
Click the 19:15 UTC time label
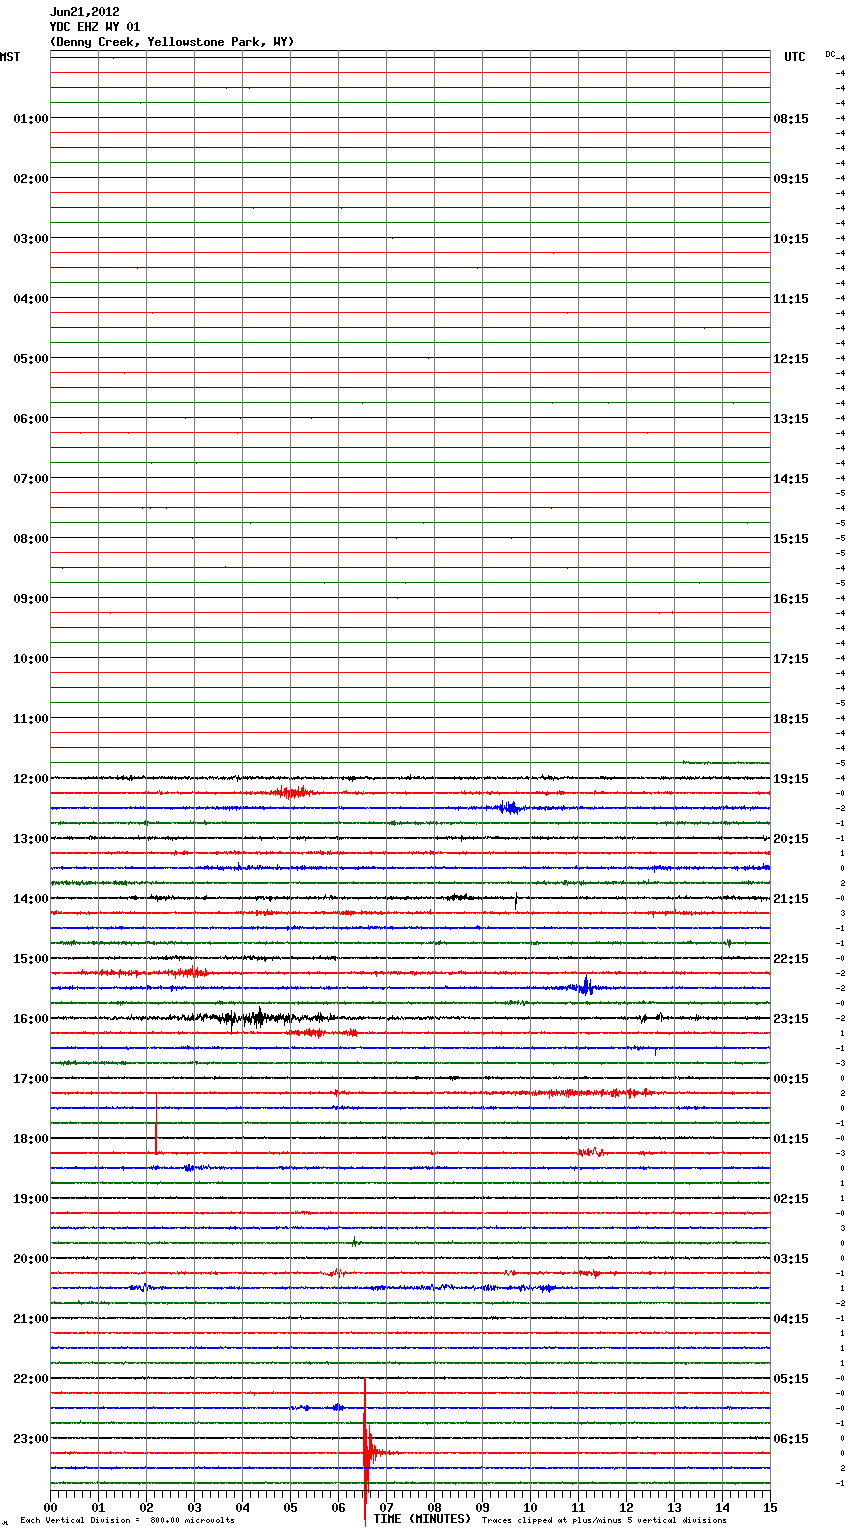[791, 779]
